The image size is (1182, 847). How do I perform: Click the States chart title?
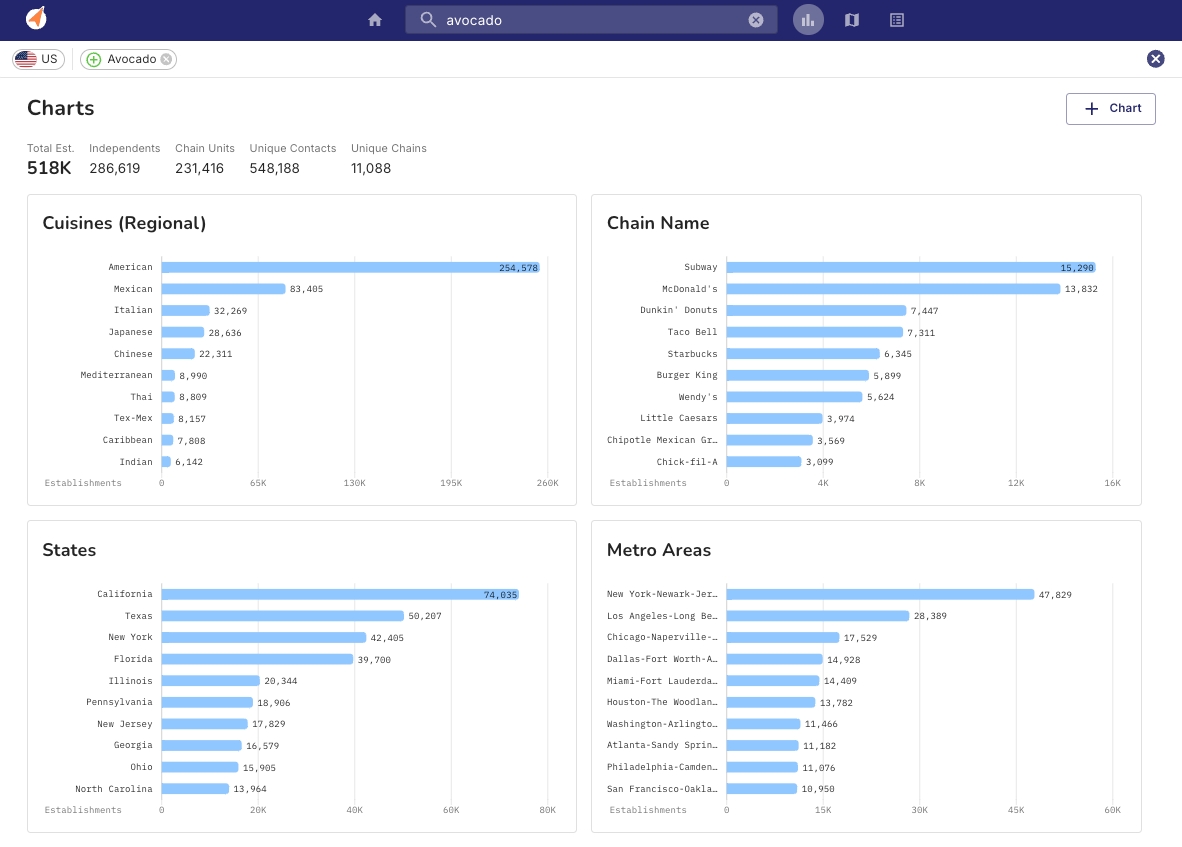tap(69, 550)
